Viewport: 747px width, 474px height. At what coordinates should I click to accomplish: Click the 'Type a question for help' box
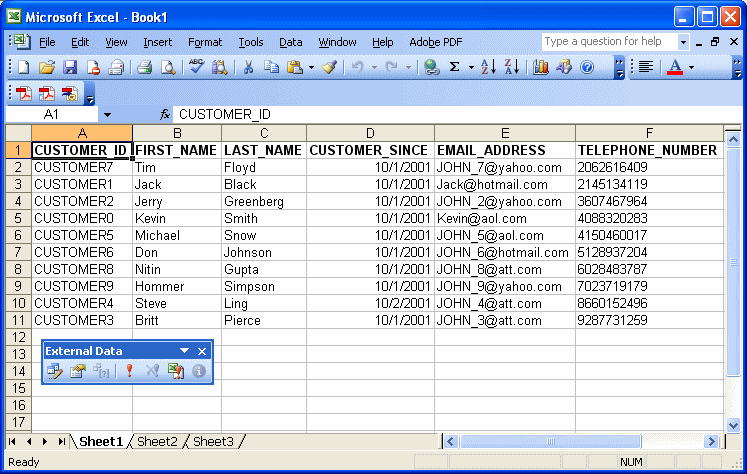point(608,42)
